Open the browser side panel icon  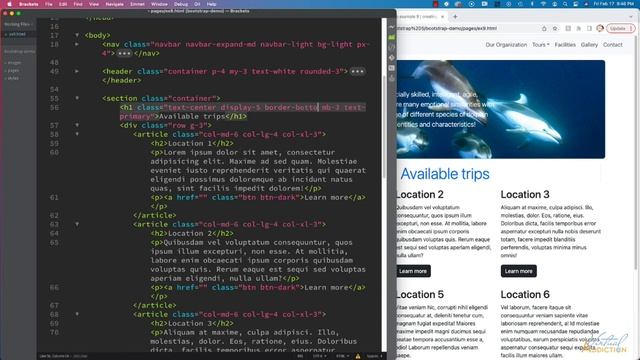tap(589, 29)
